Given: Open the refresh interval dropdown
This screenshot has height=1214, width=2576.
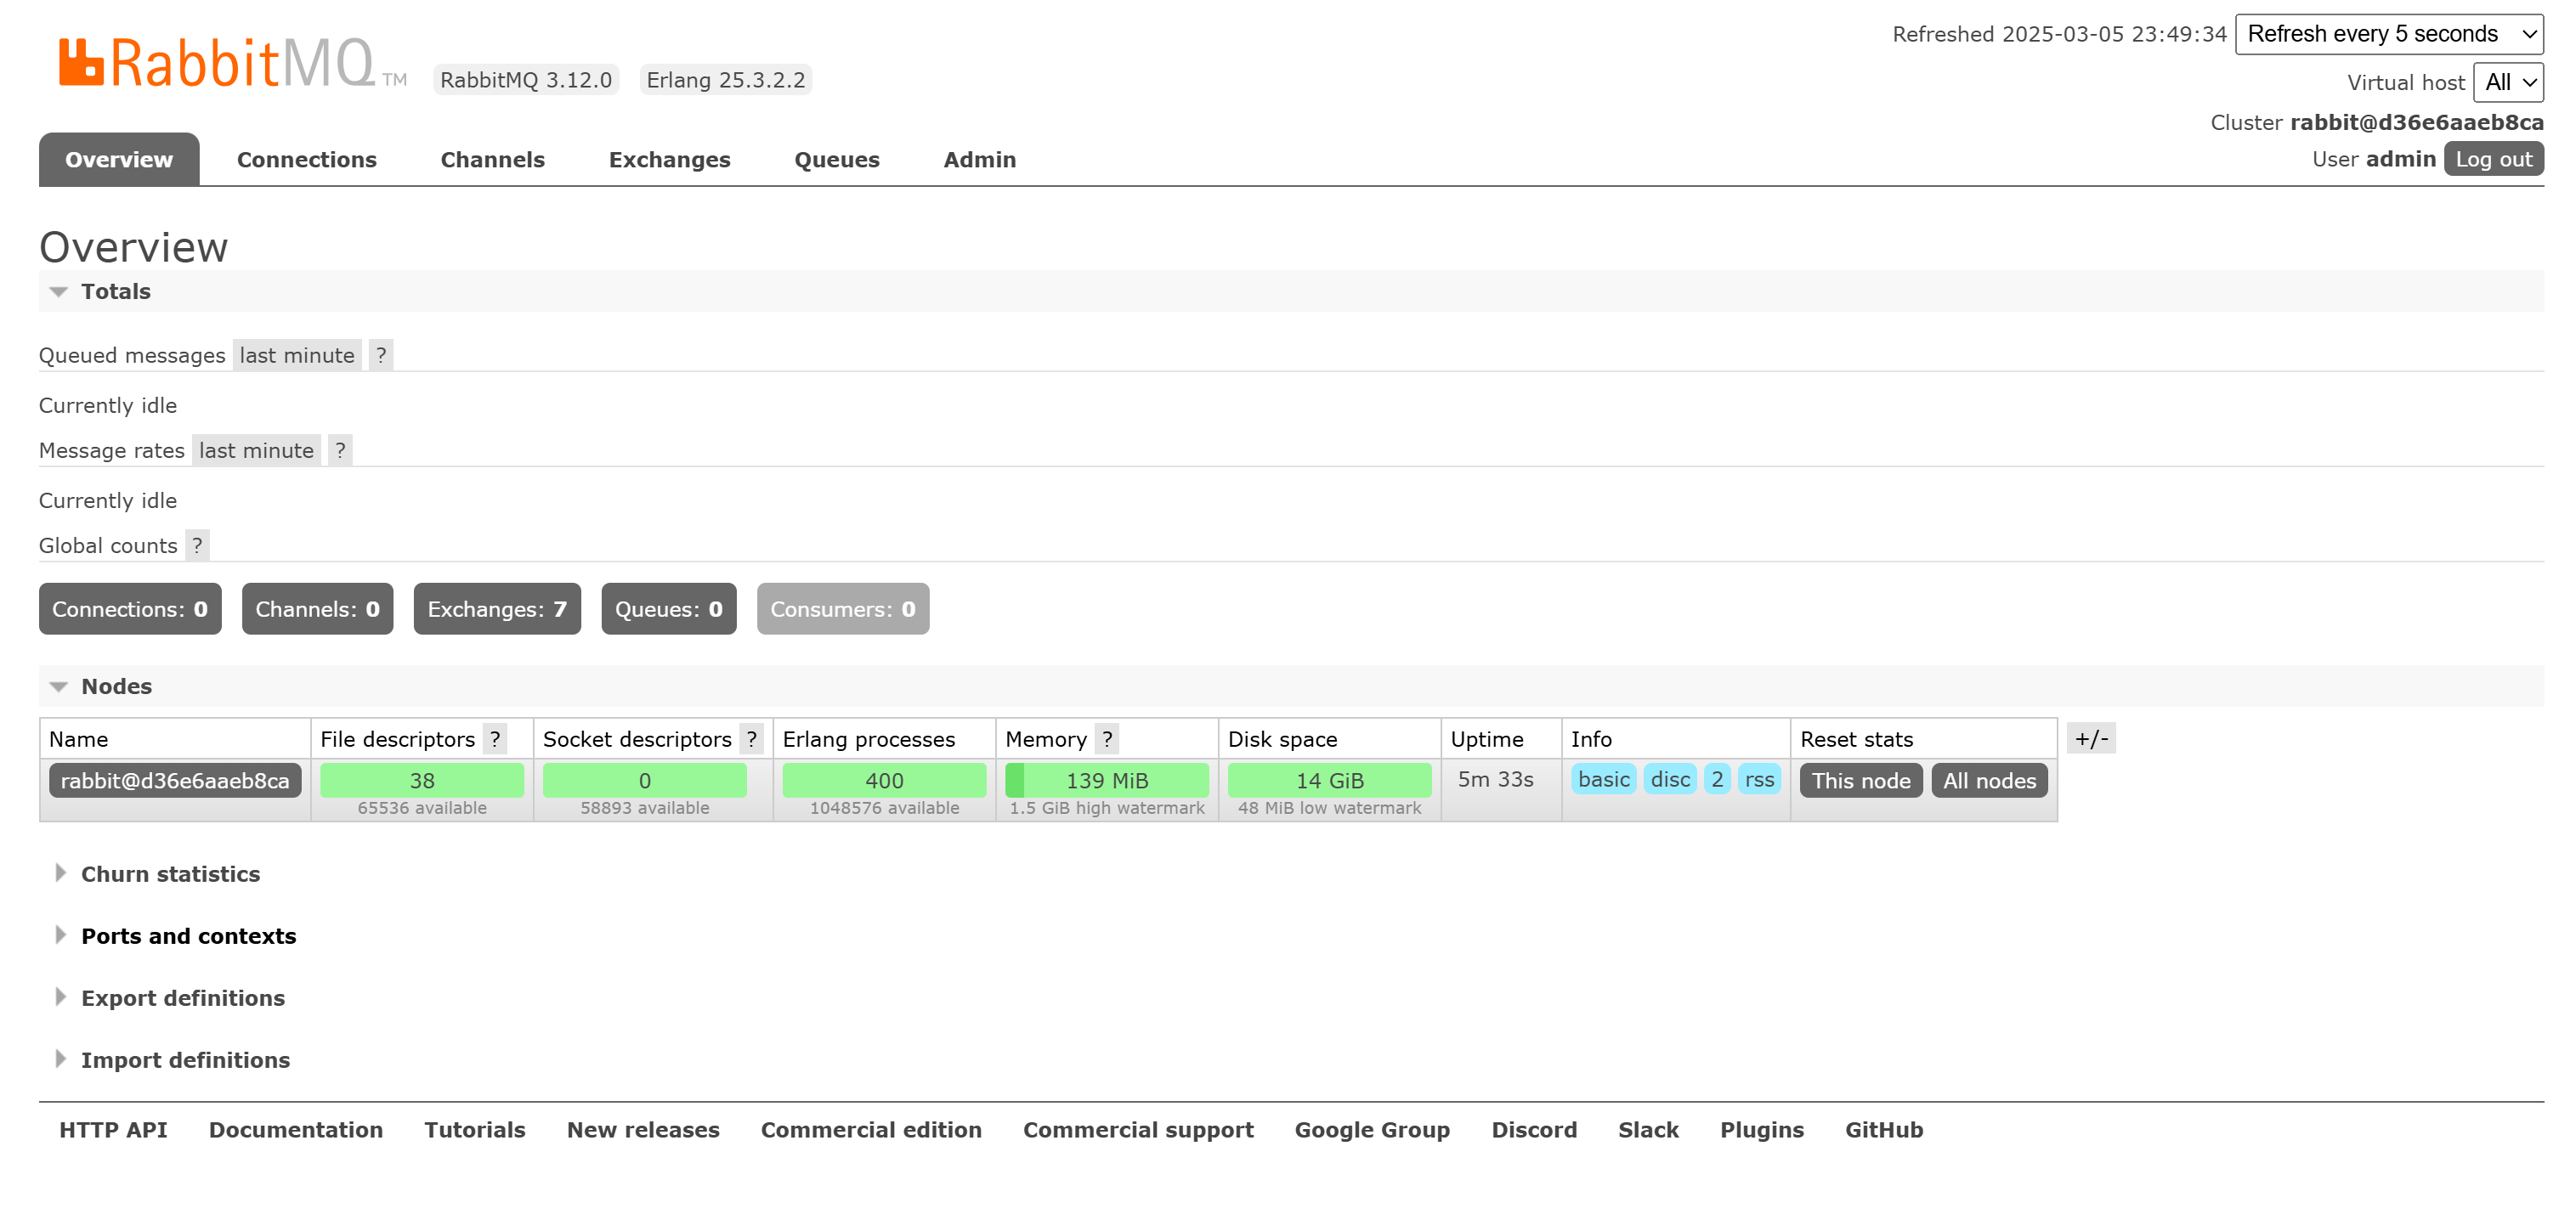Looking at the screenshot, I should [x=2389, y=34].
